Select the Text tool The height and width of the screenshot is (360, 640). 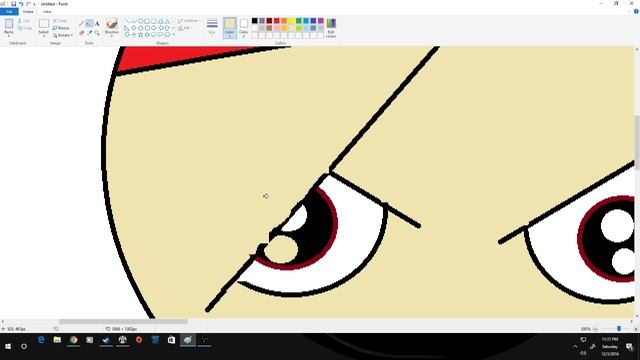tap(97, 24)
